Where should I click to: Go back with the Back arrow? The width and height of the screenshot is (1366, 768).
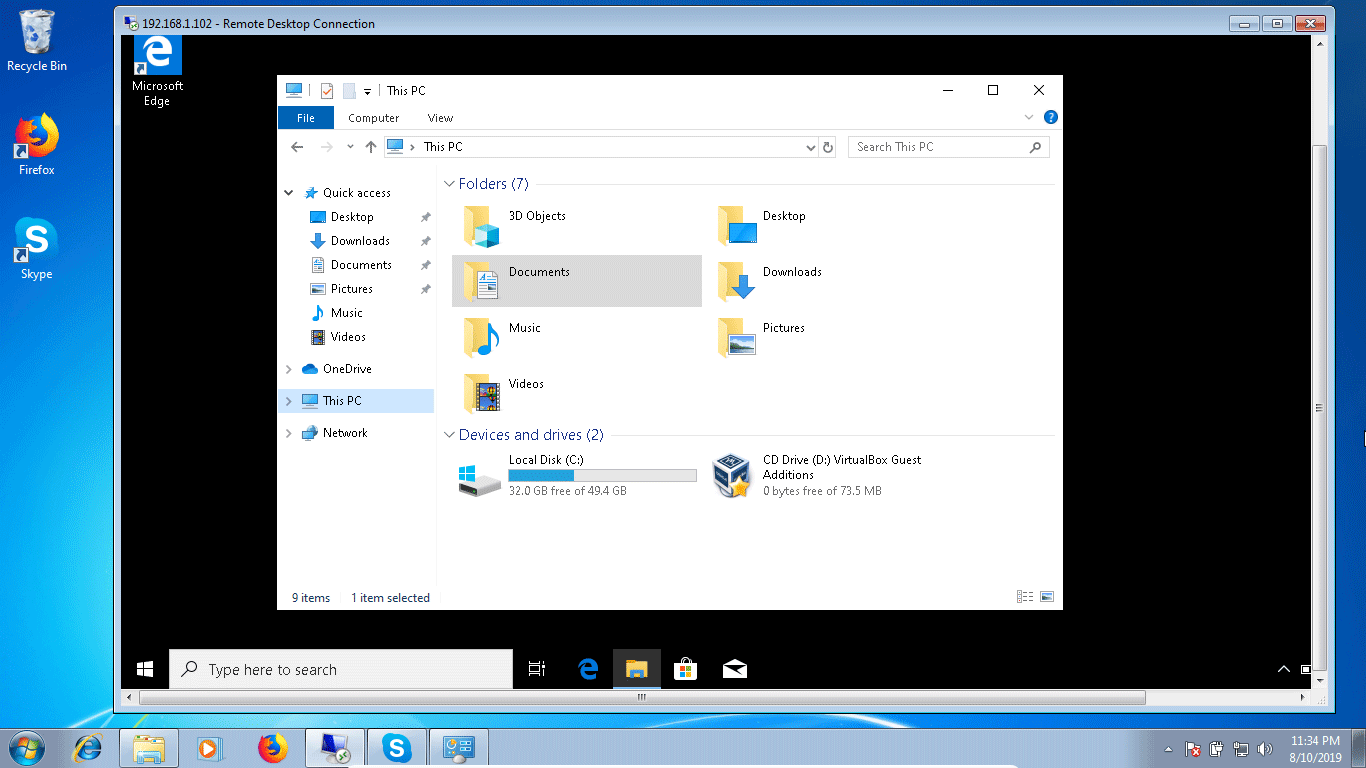(x=297, y=147)
